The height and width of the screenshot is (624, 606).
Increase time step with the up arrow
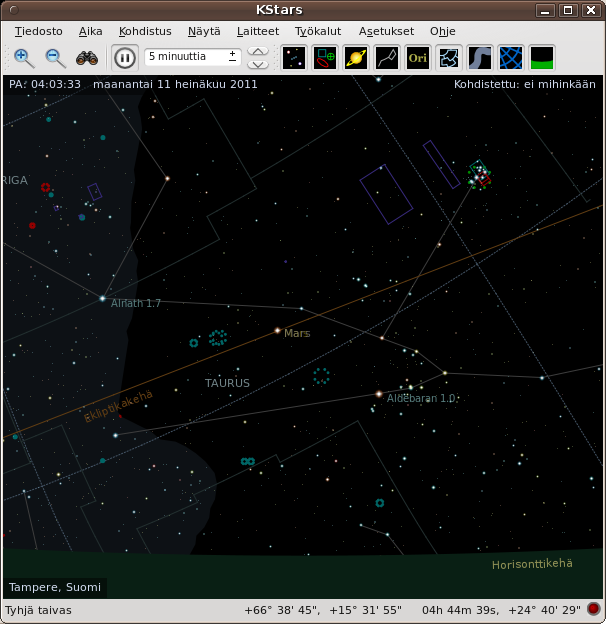tap(258, 52)
